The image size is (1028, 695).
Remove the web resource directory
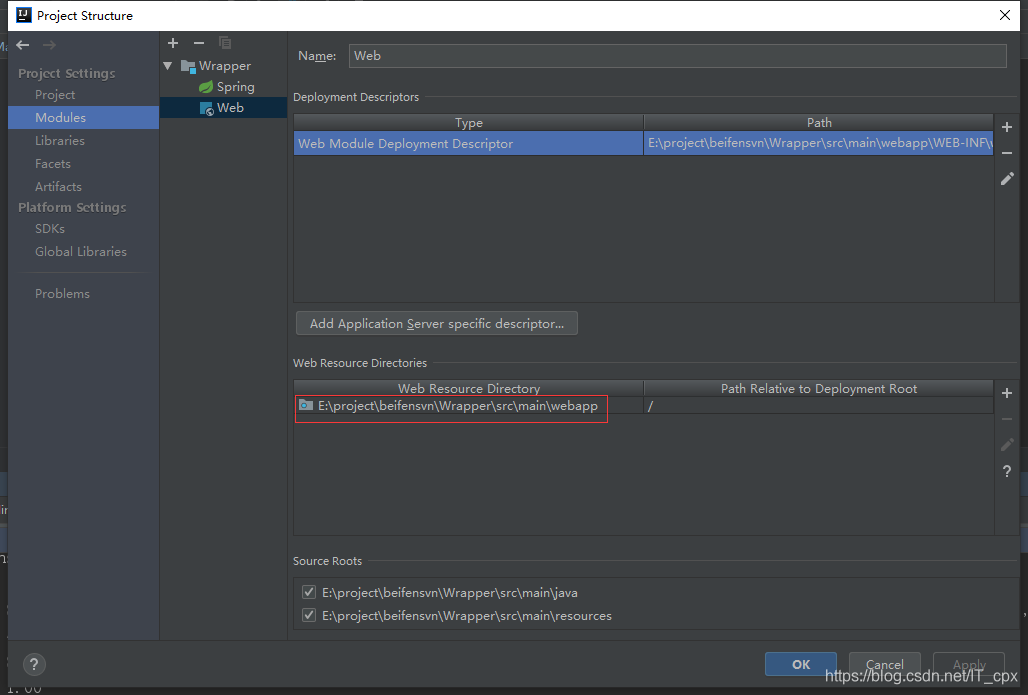[1007, 419]
